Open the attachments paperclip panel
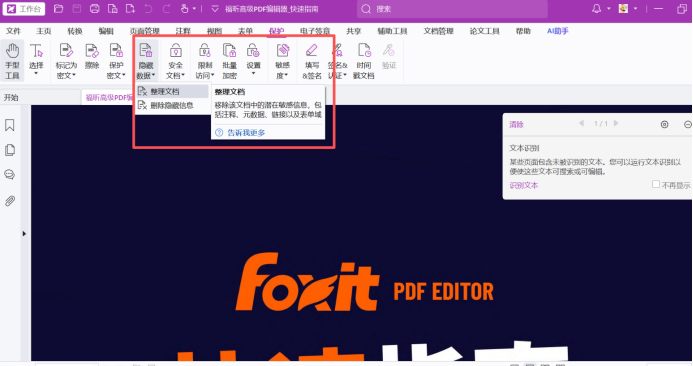The width and height of the screenshot is (693, 366). [x=10, y=201]
